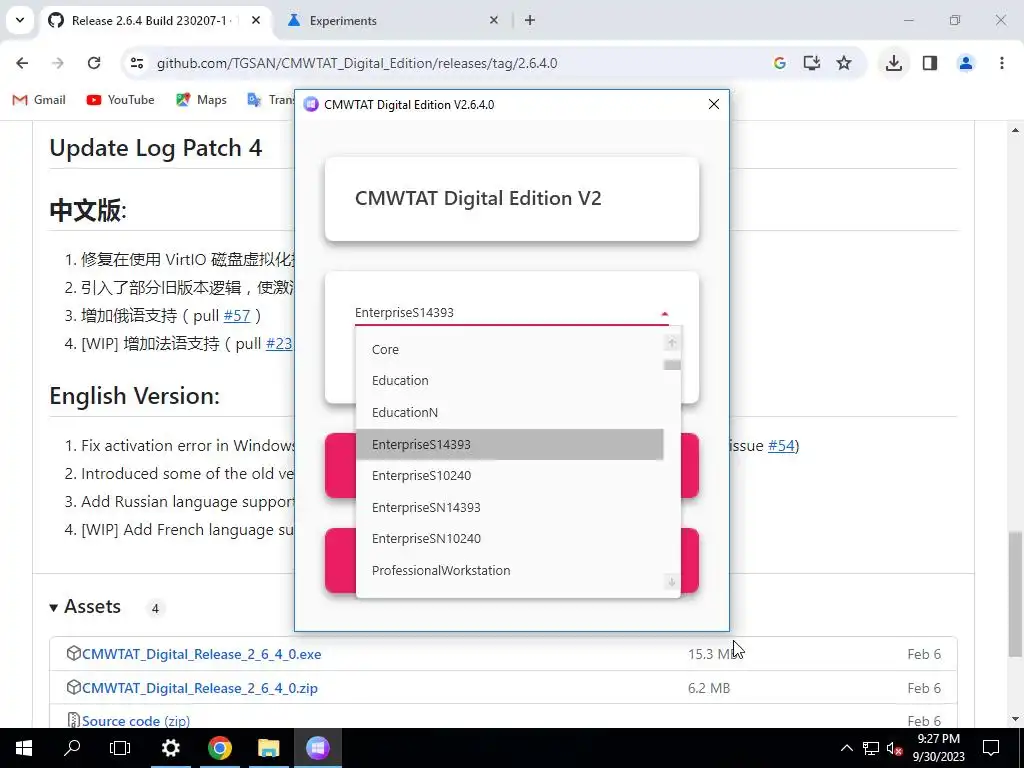Select EnterpriseSN14393 from the list
The width and height of the screenshot is (1024, 768).
[x=509, y=507]
